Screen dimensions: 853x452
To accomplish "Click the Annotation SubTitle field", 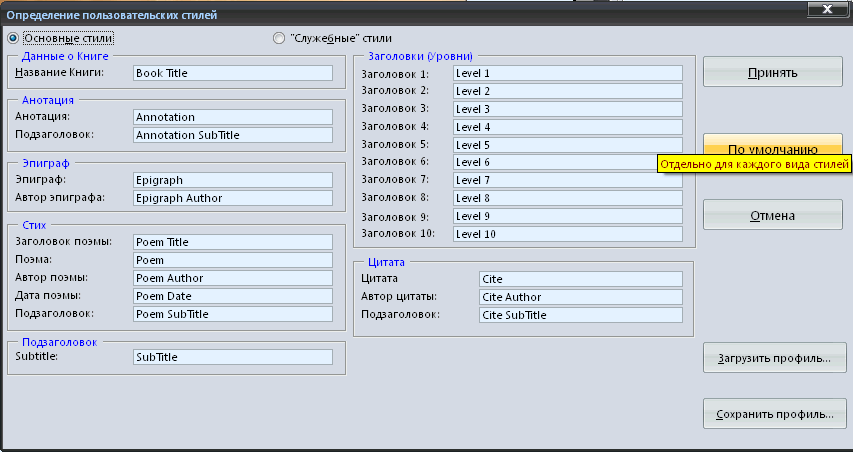I will [233, 135].
